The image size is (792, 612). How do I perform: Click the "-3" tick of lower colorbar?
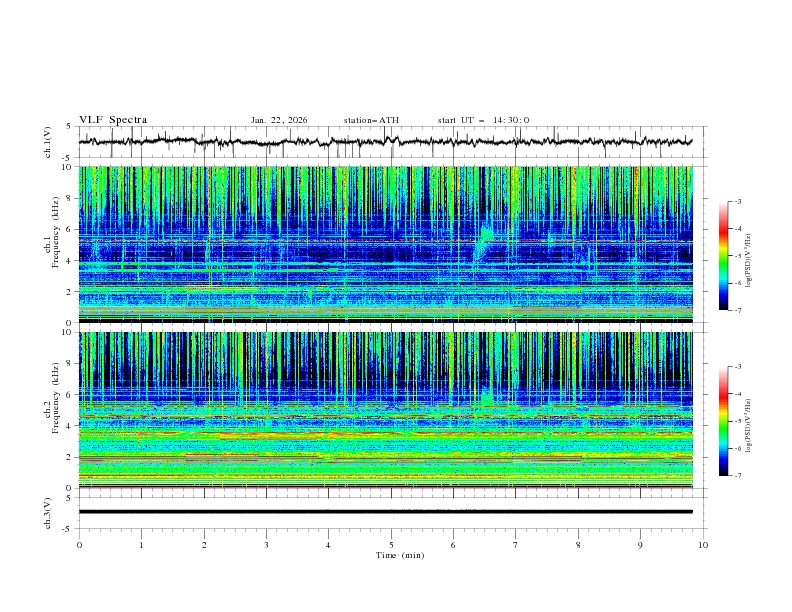tap(738, 367)
